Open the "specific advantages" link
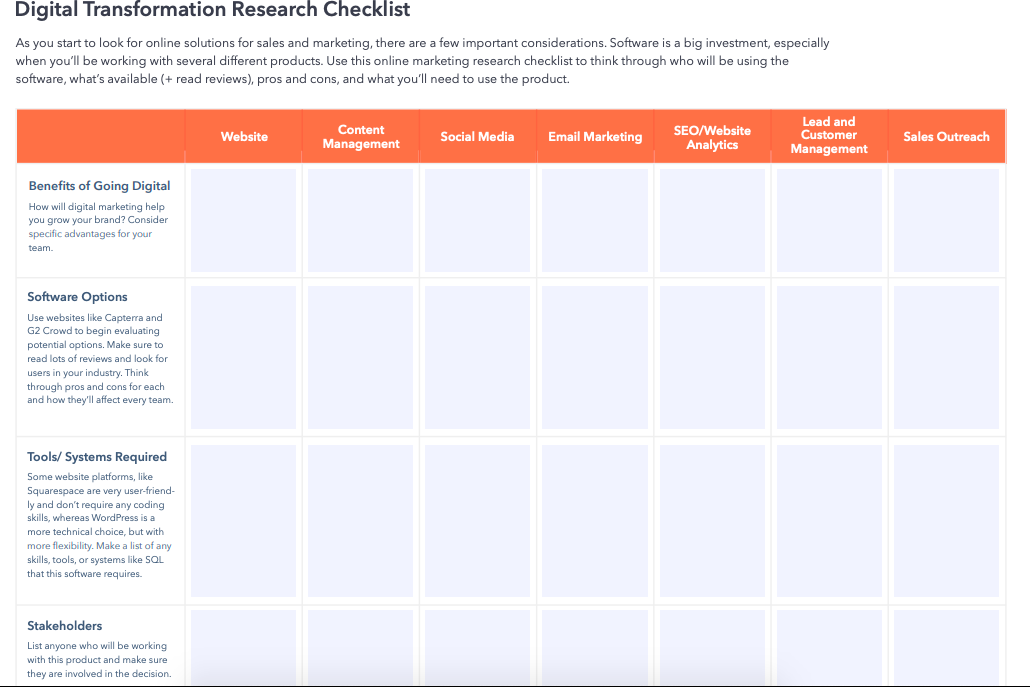The height and width of the screenshot is (687, 1030). (x=72, y=234)
